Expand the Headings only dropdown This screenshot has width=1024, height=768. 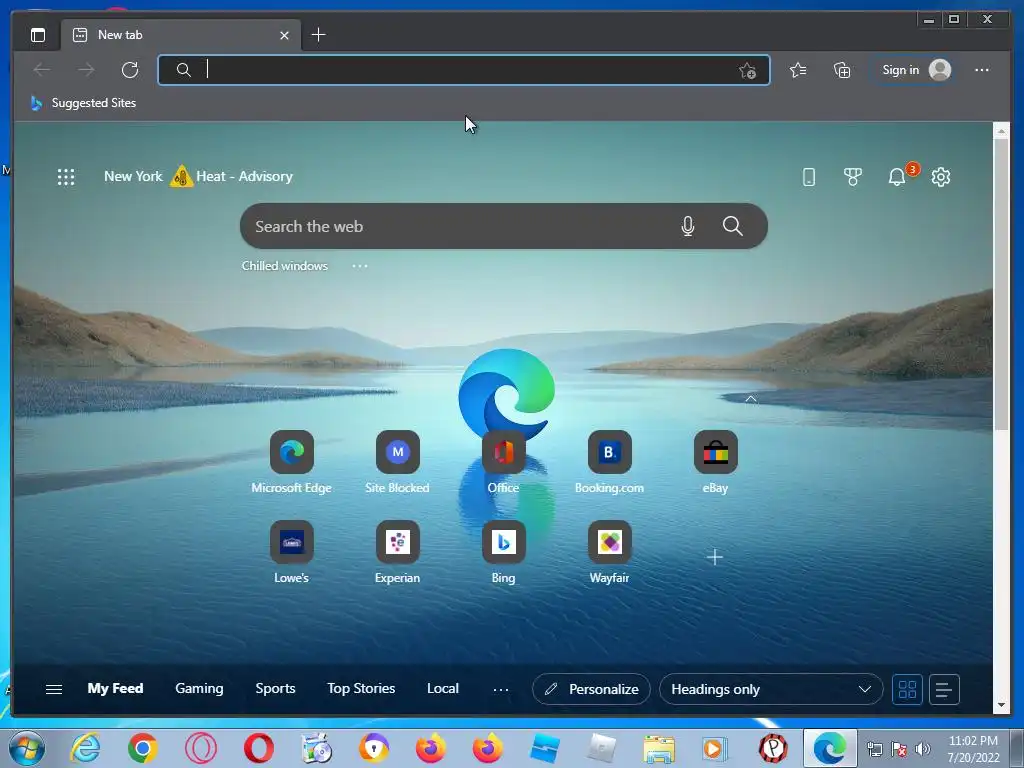(771, 689)
